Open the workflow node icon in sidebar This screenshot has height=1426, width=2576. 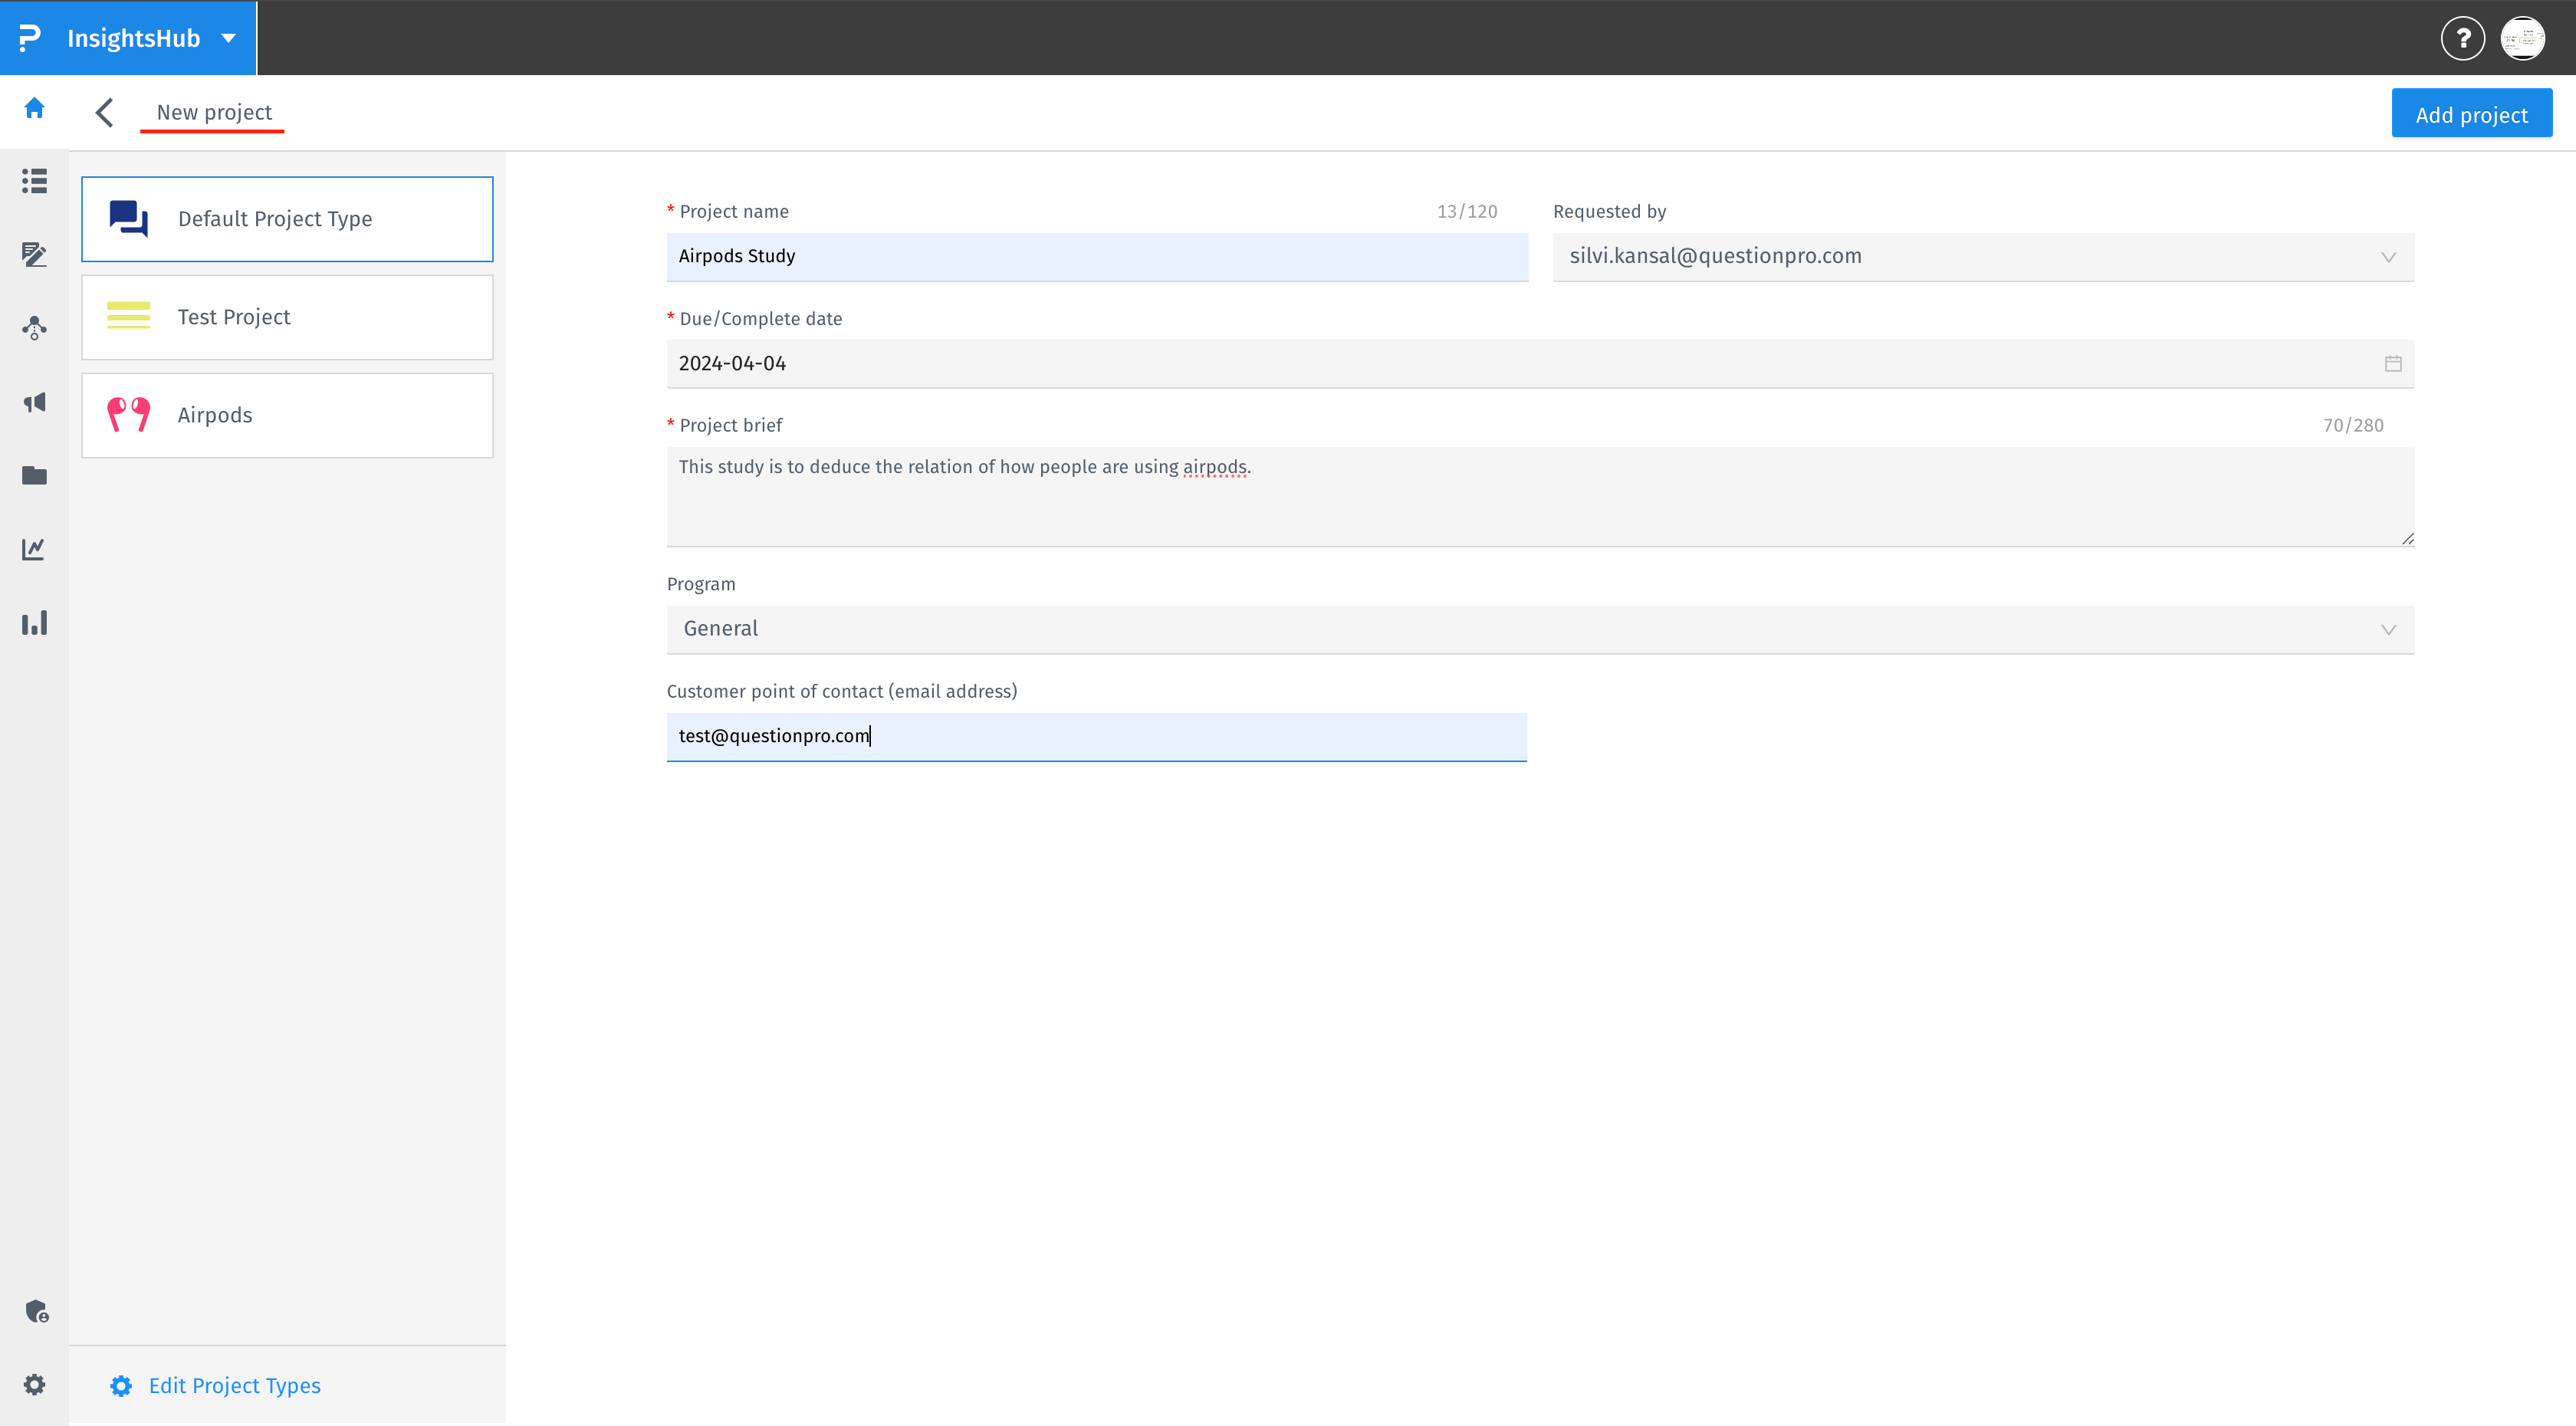(34, 329)
